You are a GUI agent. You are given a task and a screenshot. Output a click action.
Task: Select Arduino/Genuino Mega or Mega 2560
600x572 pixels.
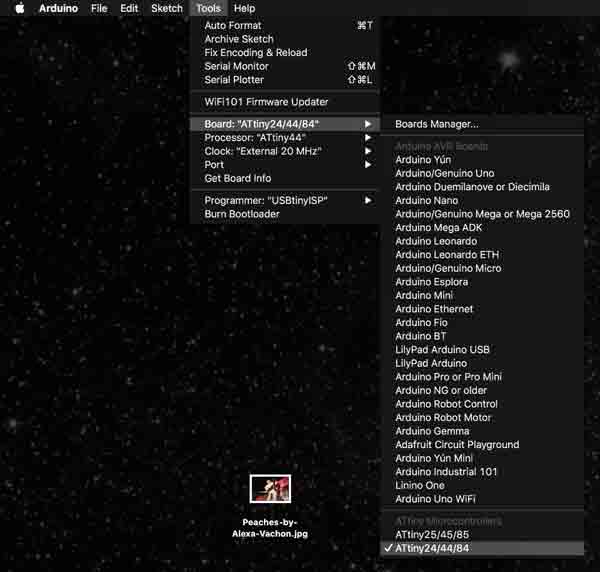[x=483, y=214]
